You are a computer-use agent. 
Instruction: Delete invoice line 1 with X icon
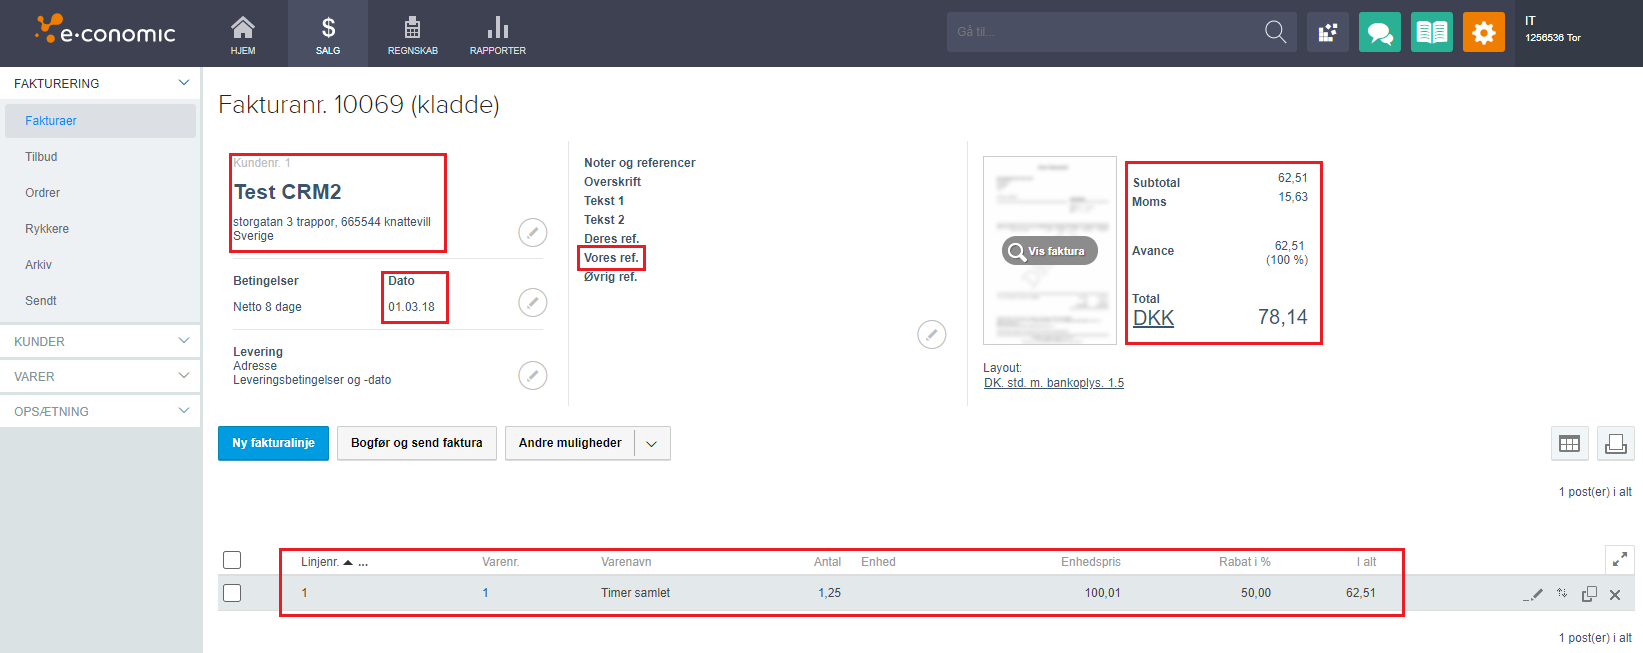[x=1614, y=594]
